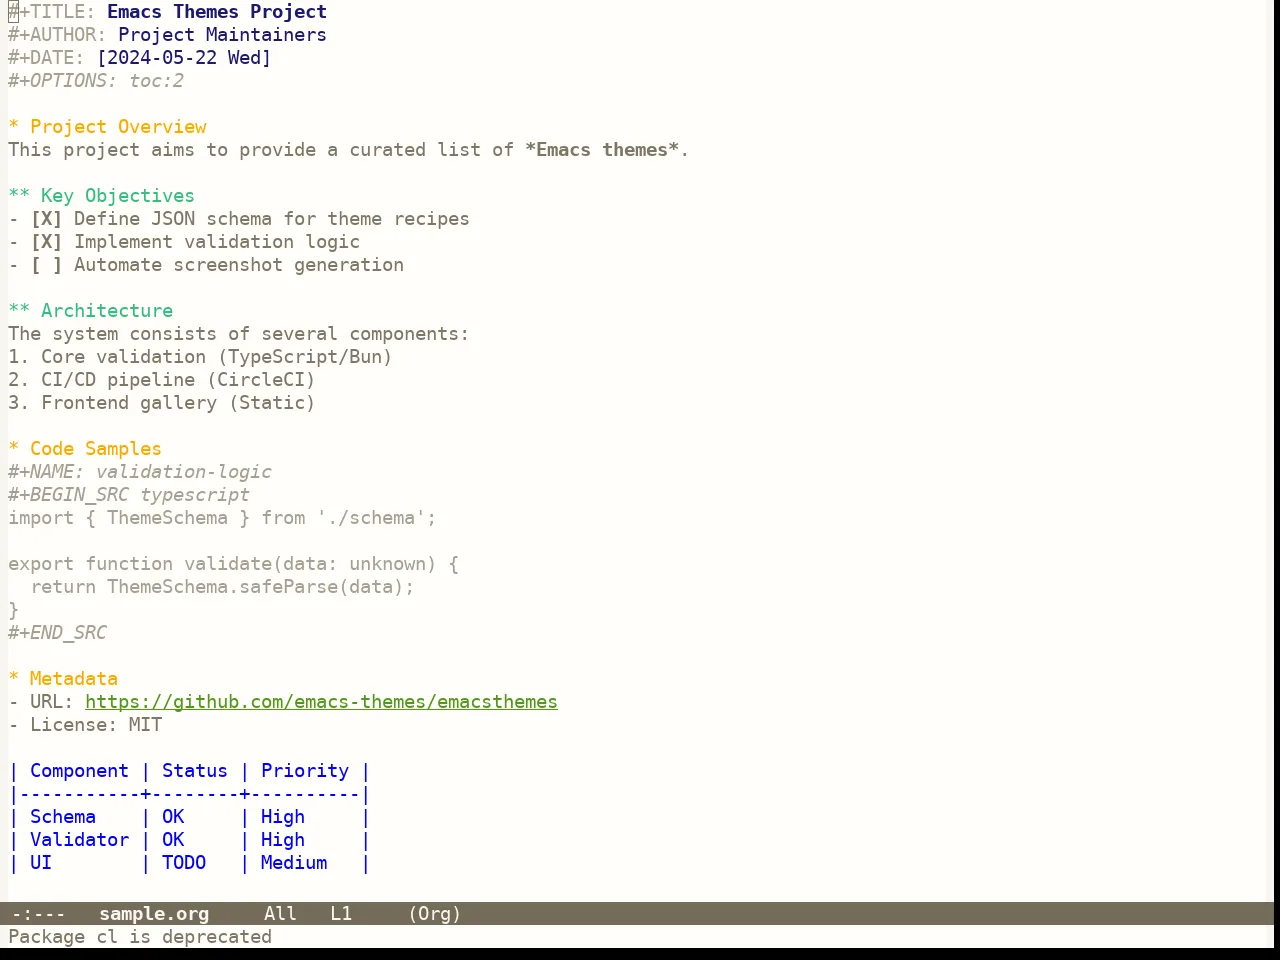
Task: Click the -:--- buffer status indicator
Action: pyautogui.click(x=38, y=914)
